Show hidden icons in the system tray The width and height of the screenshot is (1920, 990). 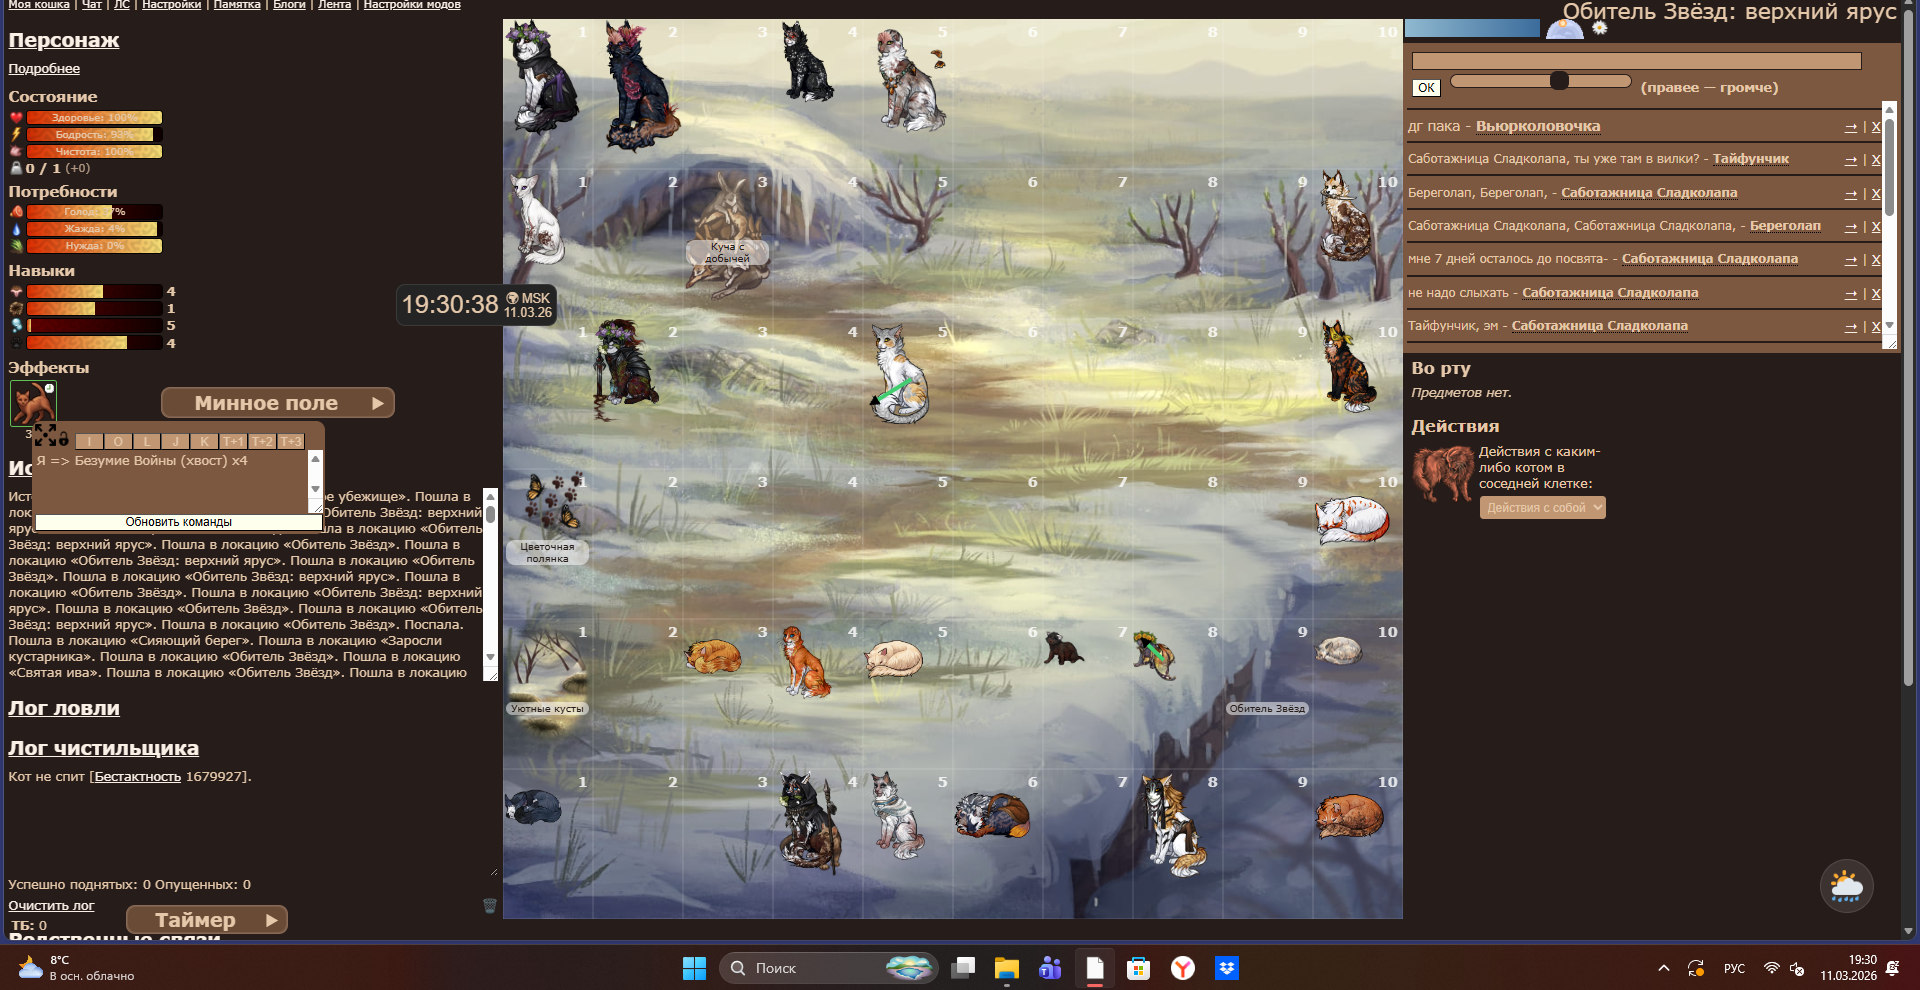click(1664, 968)
